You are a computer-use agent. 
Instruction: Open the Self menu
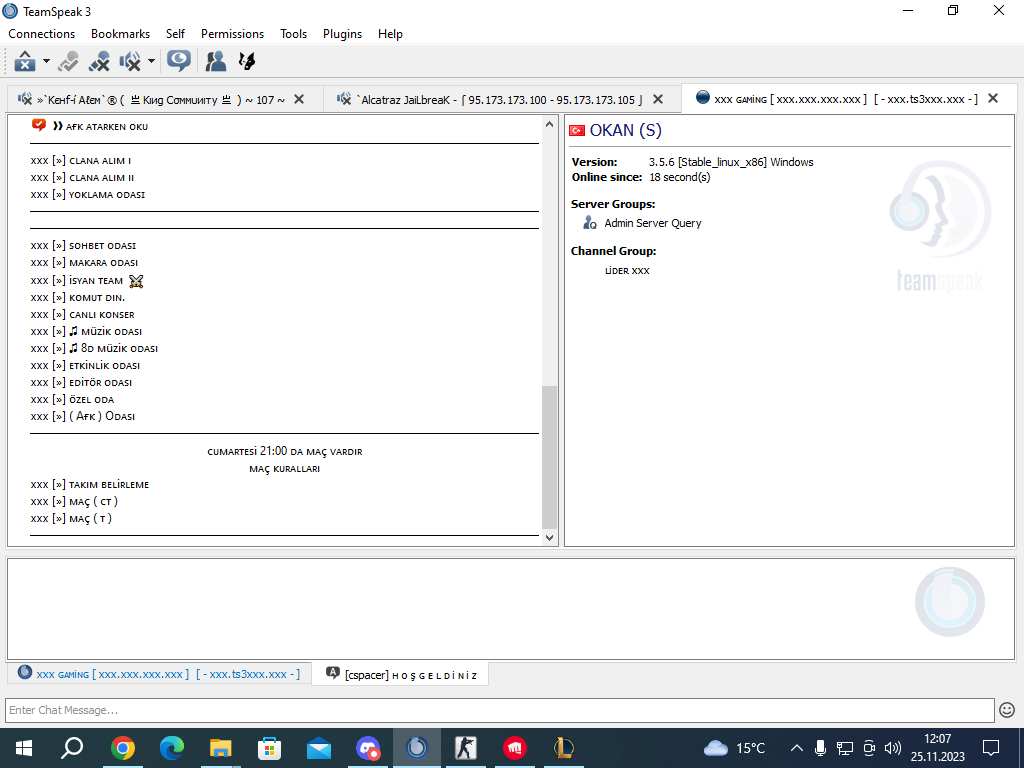click(175, 34)
